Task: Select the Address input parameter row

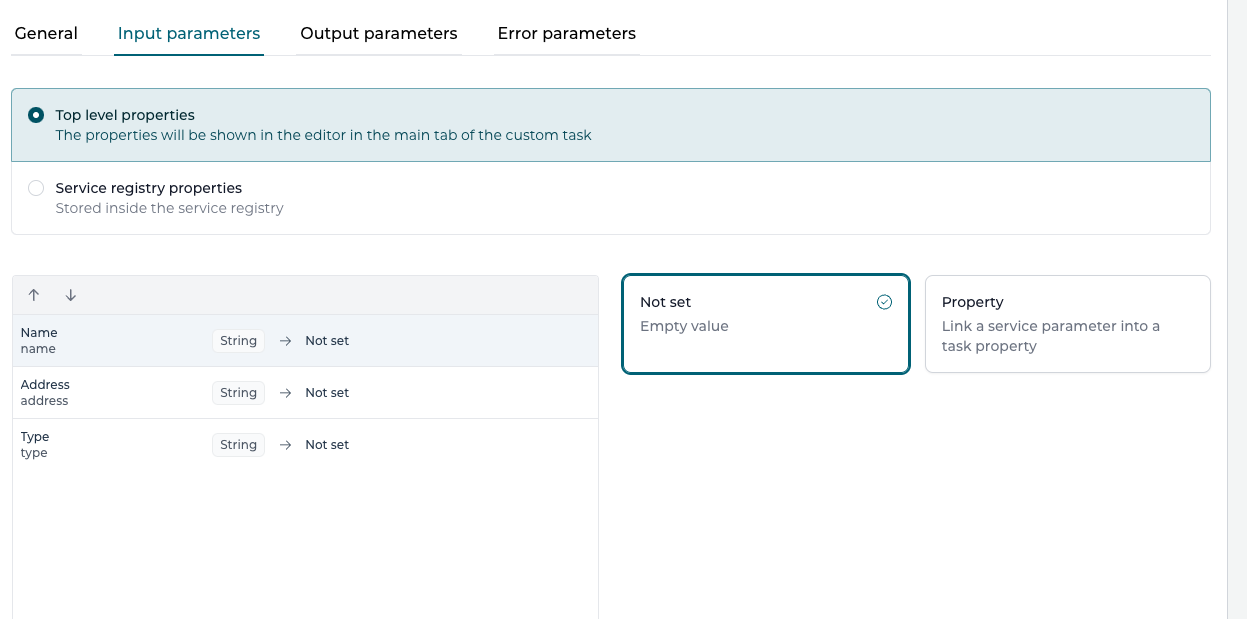Action: tap(120, 392)
